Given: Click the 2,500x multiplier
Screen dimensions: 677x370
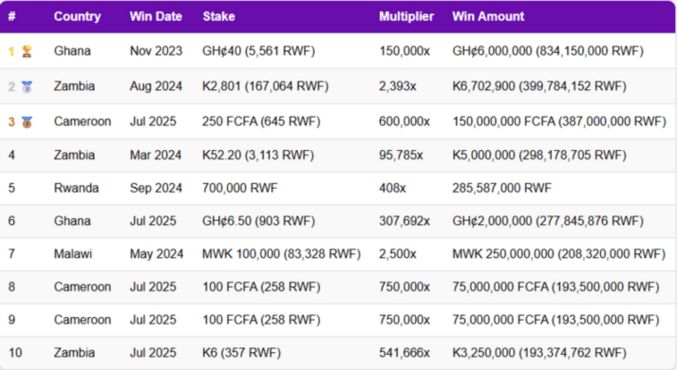Looking at the screenshot, I should coord(398,253).
